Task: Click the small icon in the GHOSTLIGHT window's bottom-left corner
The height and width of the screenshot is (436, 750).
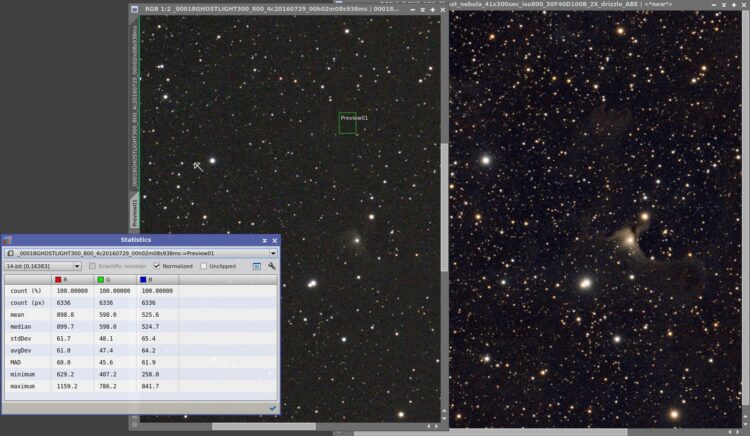Action: point(134,425)
